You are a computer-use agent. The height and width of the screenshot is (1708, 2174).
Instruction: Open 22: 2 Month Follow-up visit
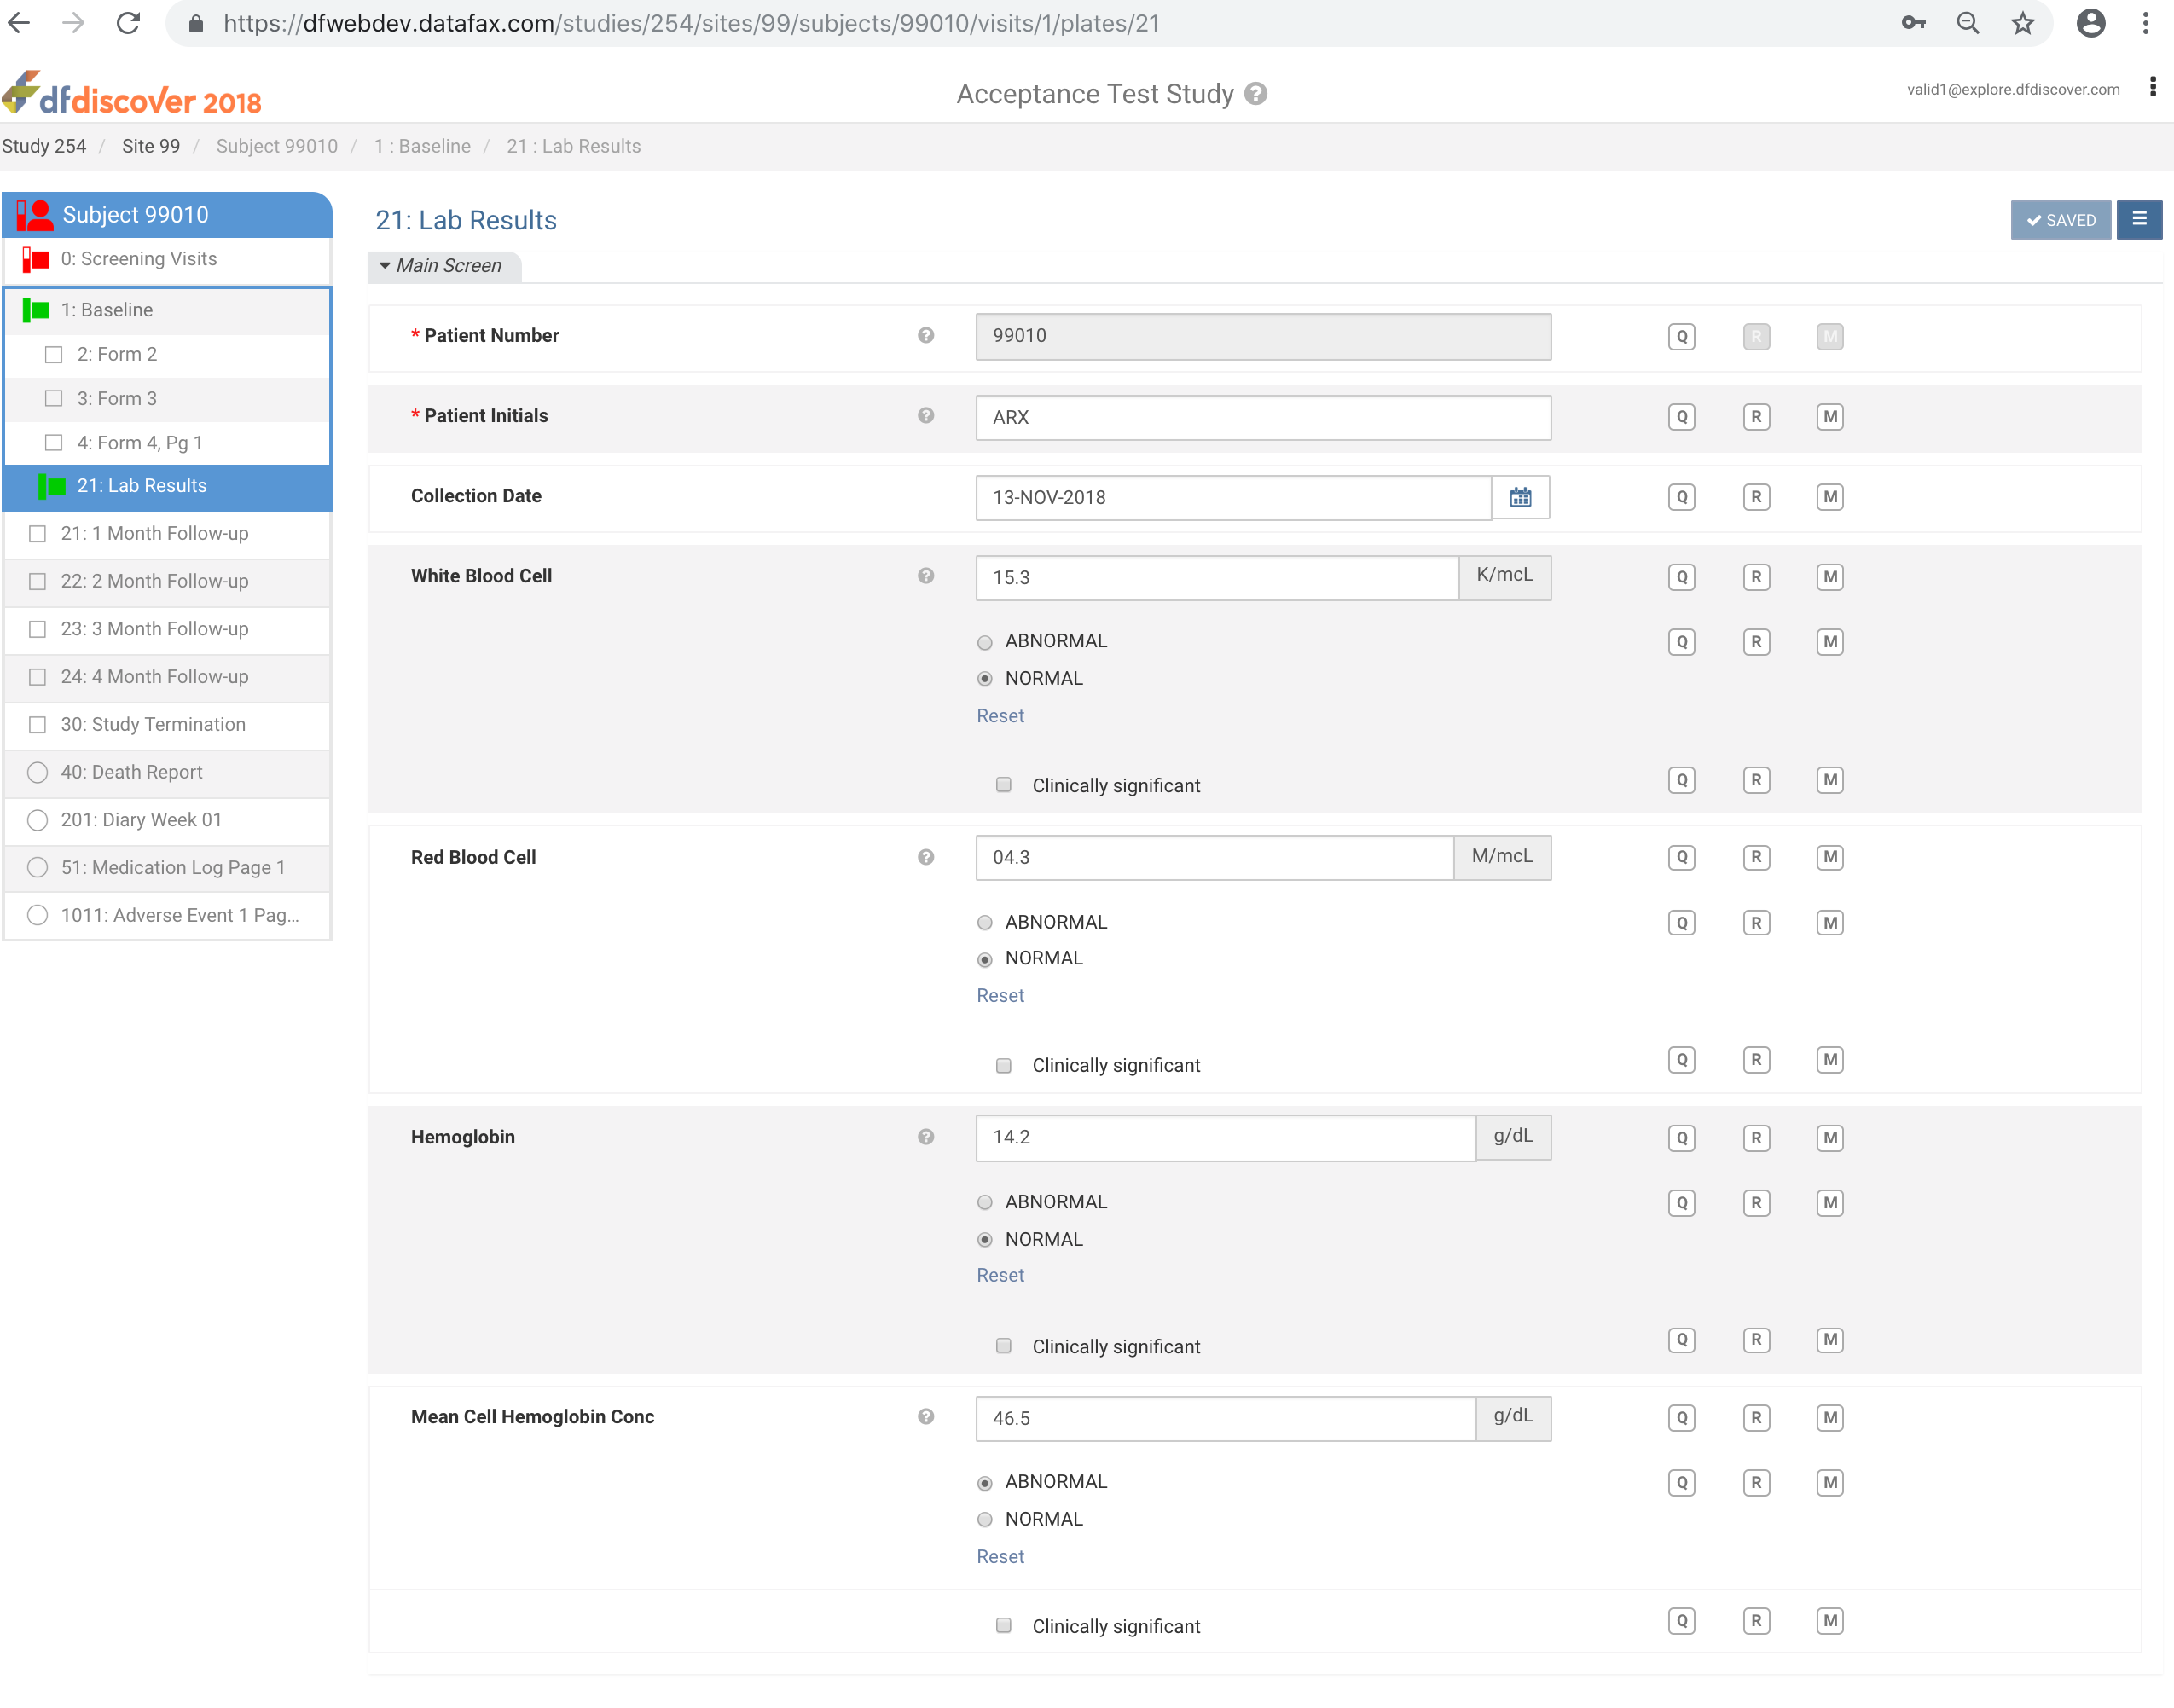point(154,581)
